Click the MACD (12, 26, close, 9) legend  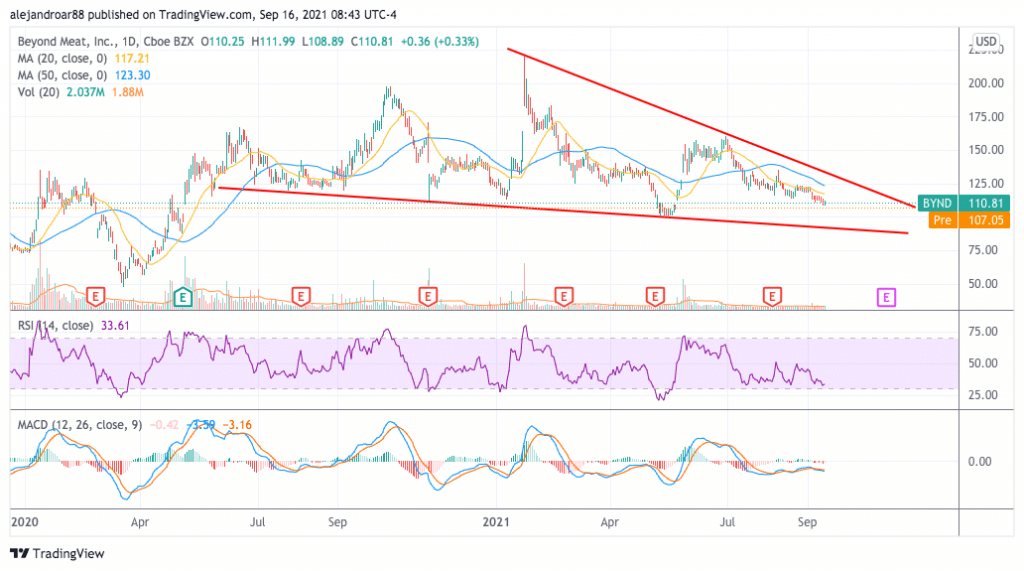click(x=80, y=425)
